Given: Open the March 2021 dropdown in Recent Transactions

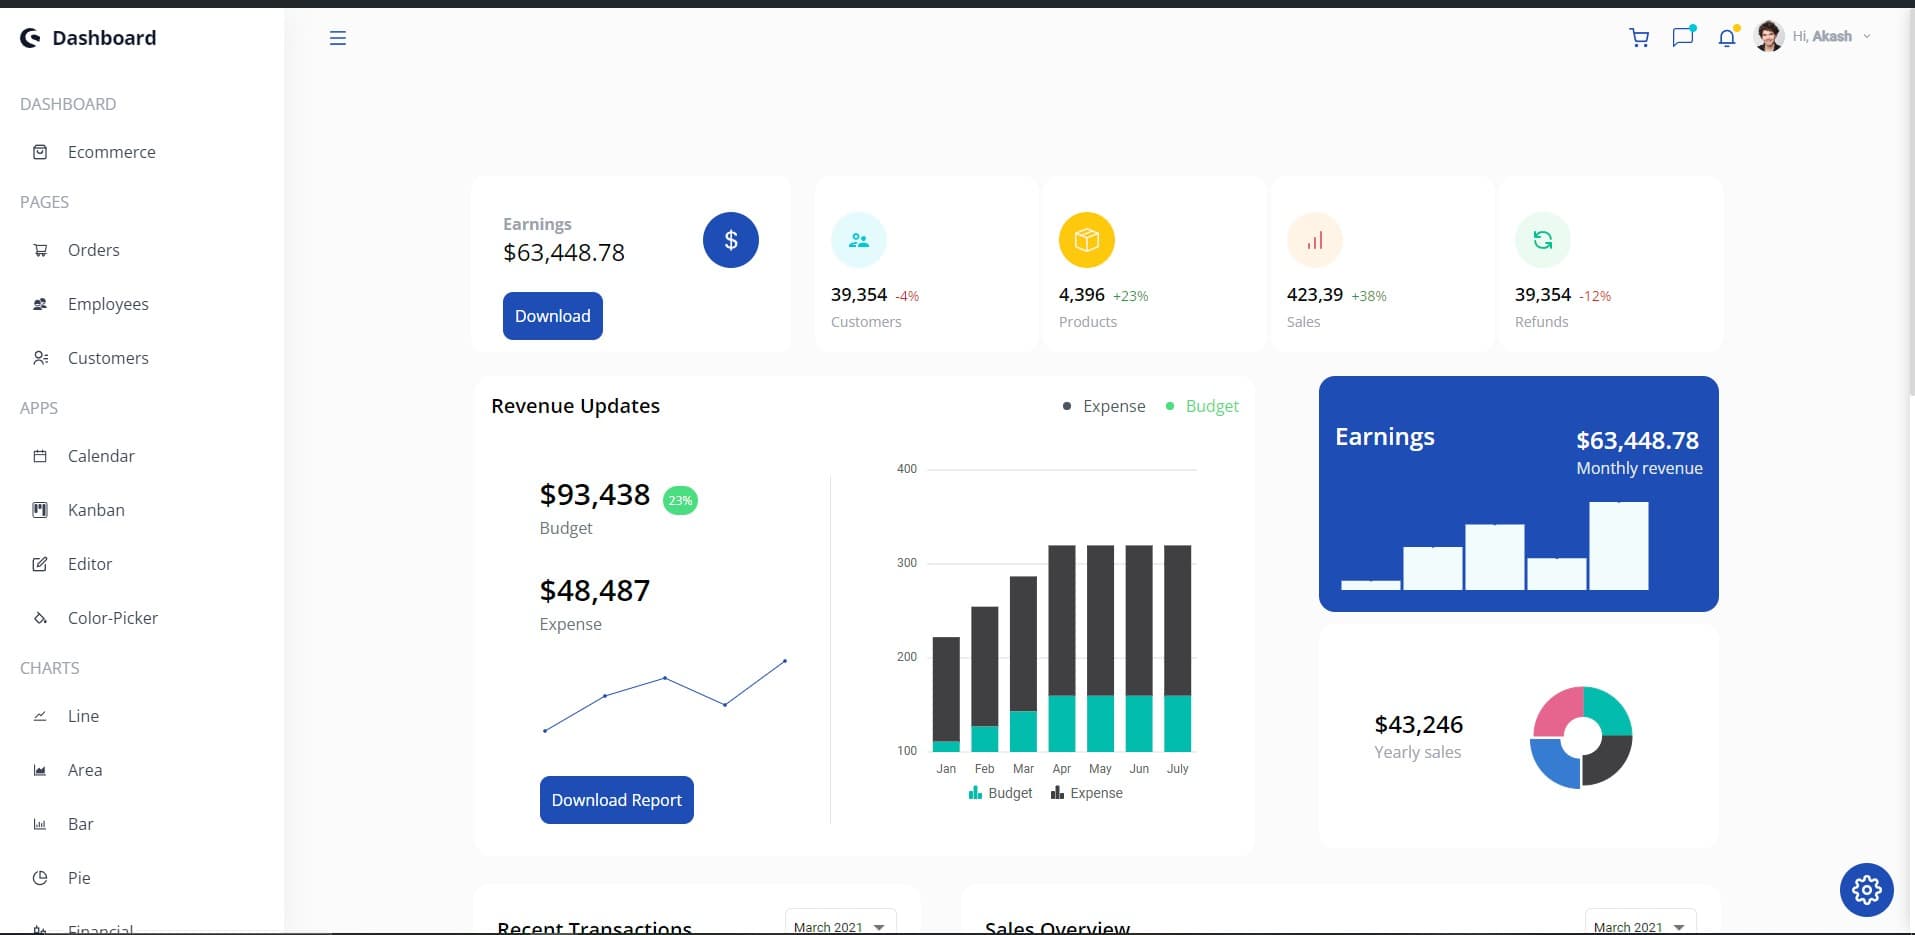Looking at the screenshot, I should pos(839,925).
